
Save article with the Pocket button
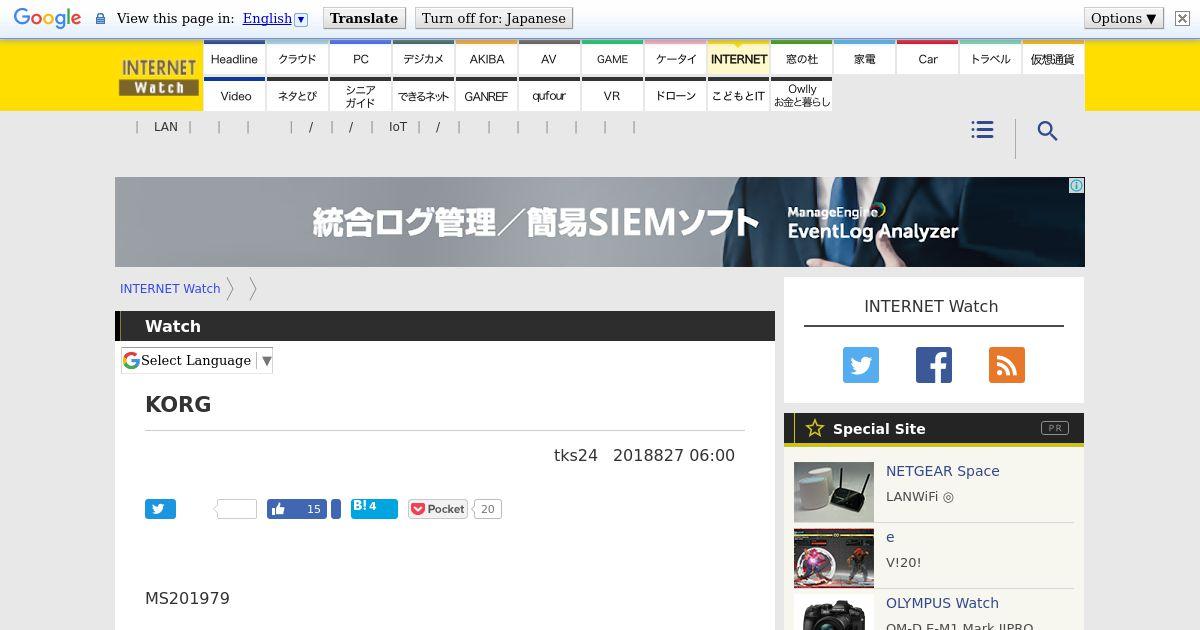[438, 509]
